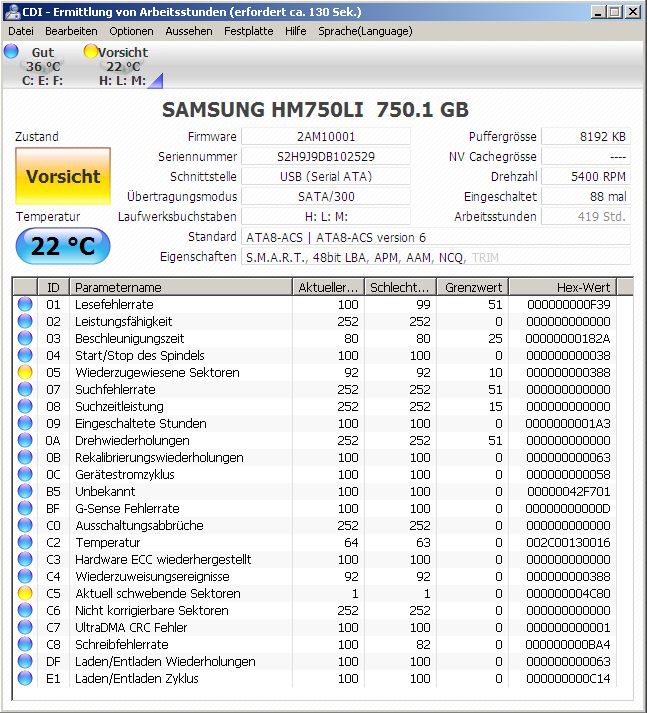The image size is (647, 713).
Task: Click the Schlecht column header
Action: pyautogui.click(x=400, y=287)
